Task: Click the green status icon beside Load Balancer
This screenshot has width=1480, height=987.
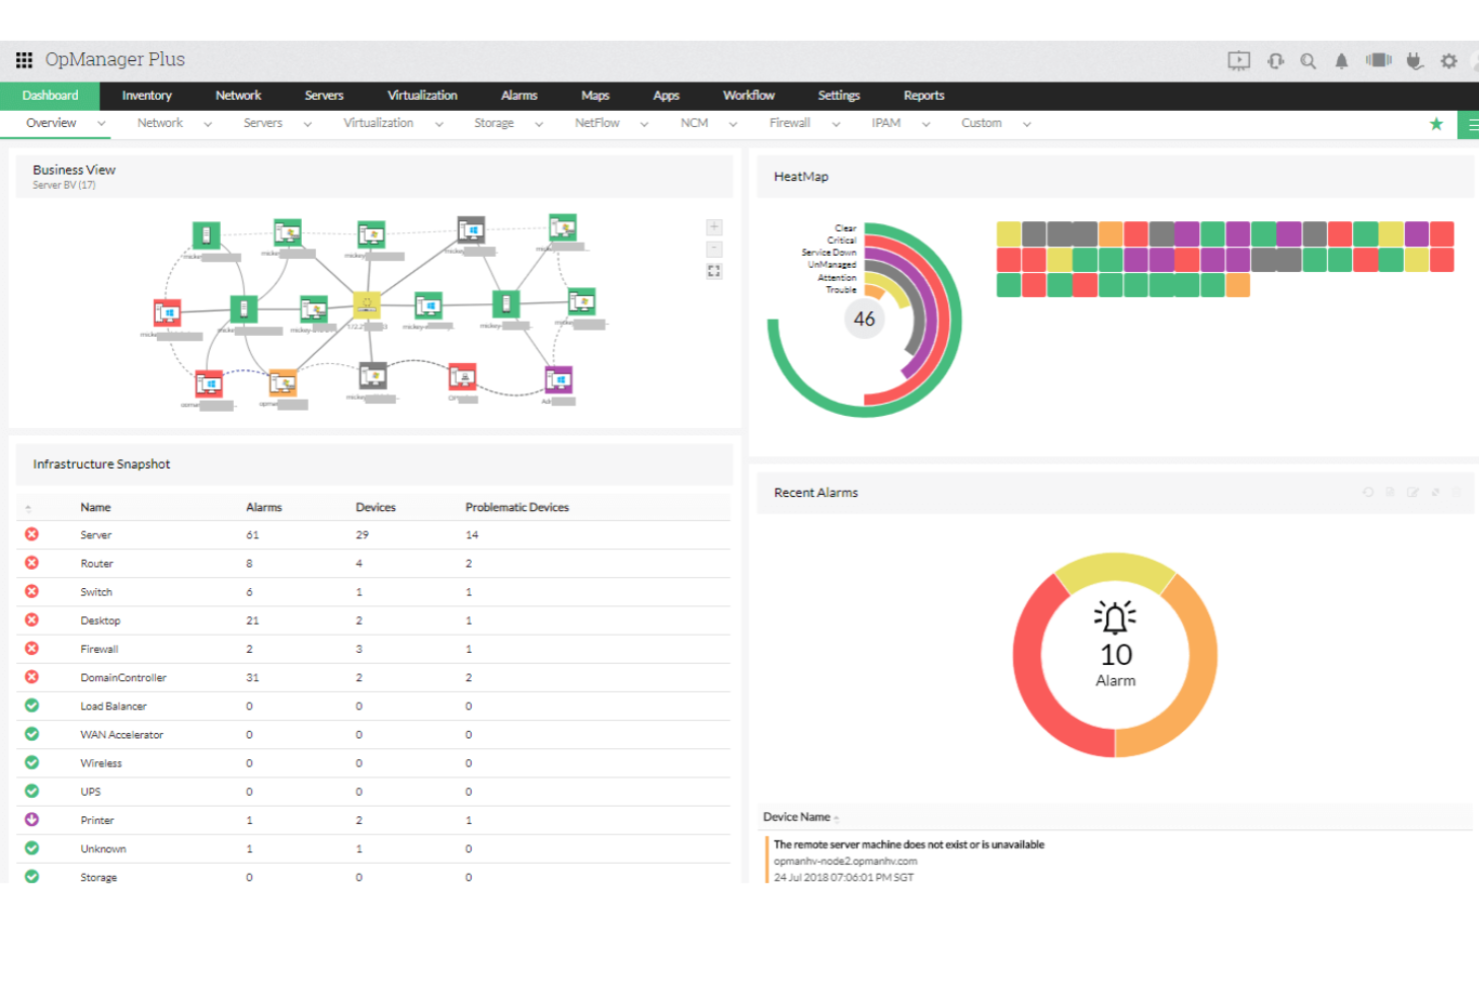Action: [x=32, y=706]
